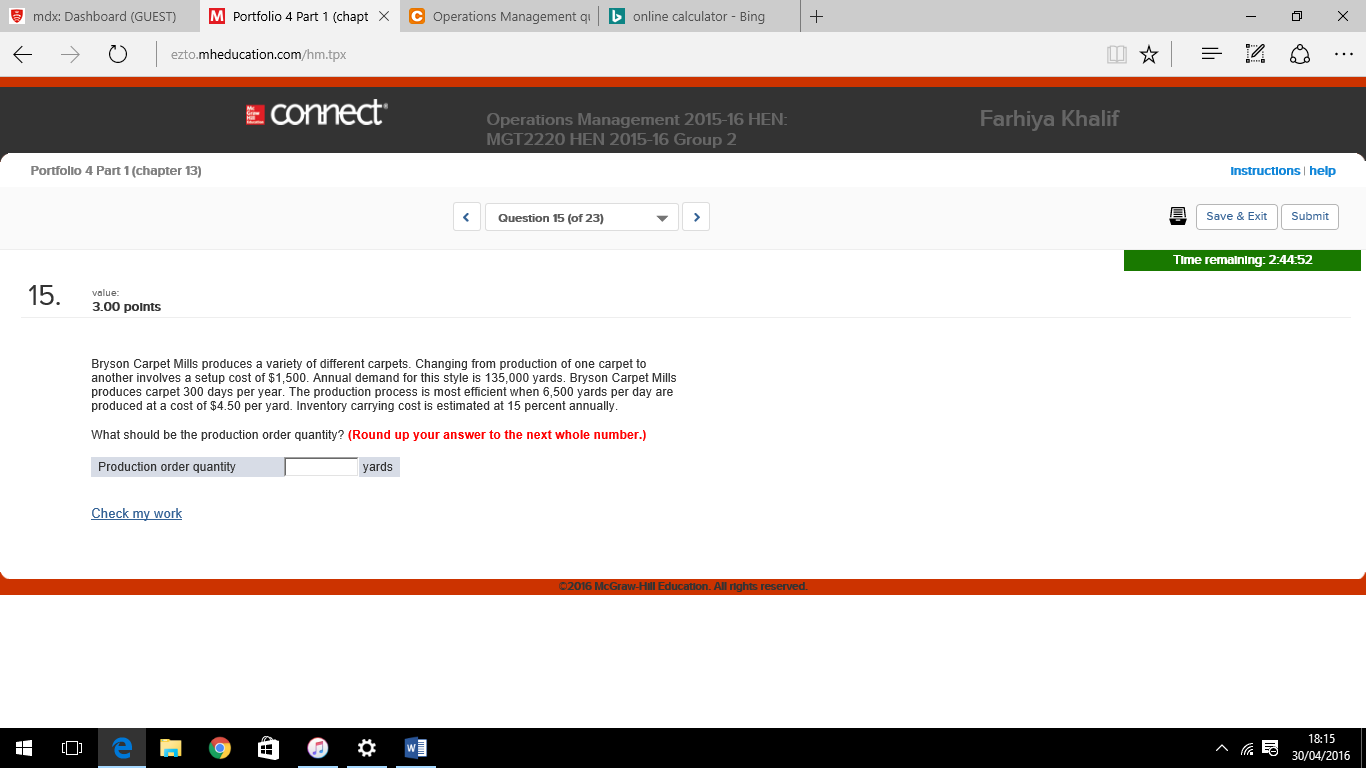This screenshot has width=1366, height=768.
Task: Open the help link
Action: tap(1322, 171)
